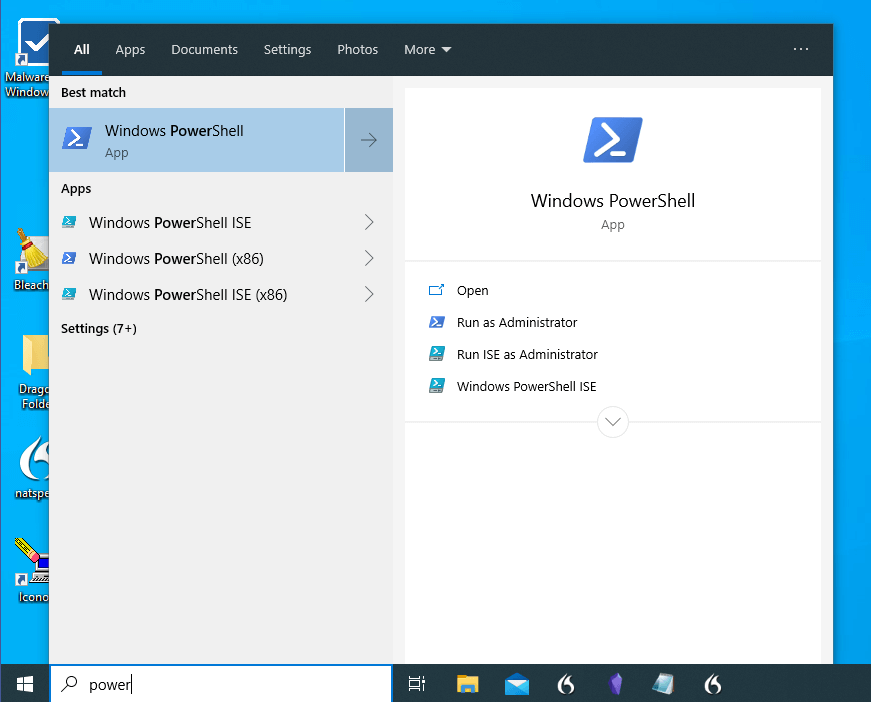The image size is (871, 702).
Task: Click the Task View taskbar icon
Action: click(417, 684)
